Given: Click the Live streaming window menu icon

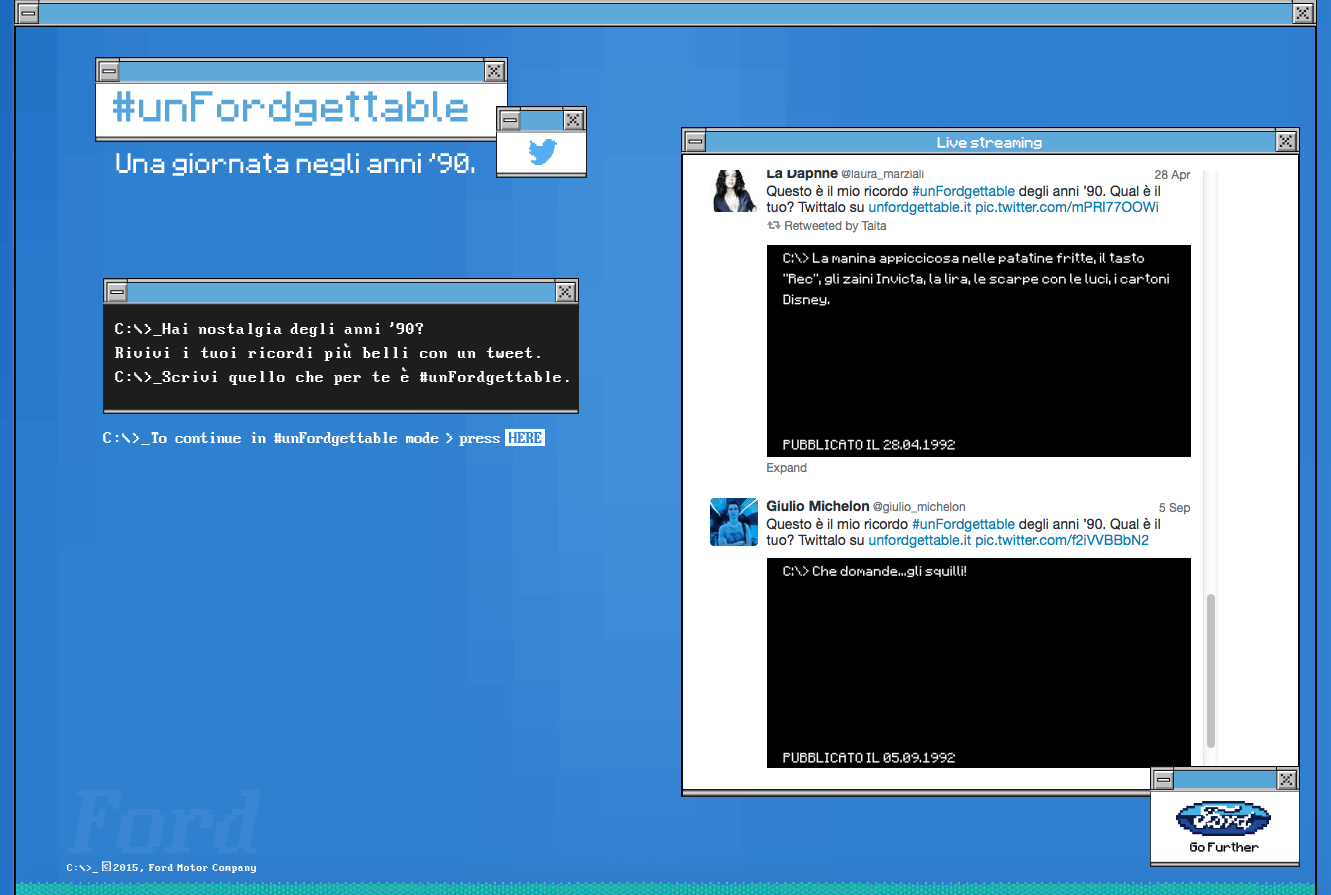Looking at the screenshot, I should [x=695, y=141].
